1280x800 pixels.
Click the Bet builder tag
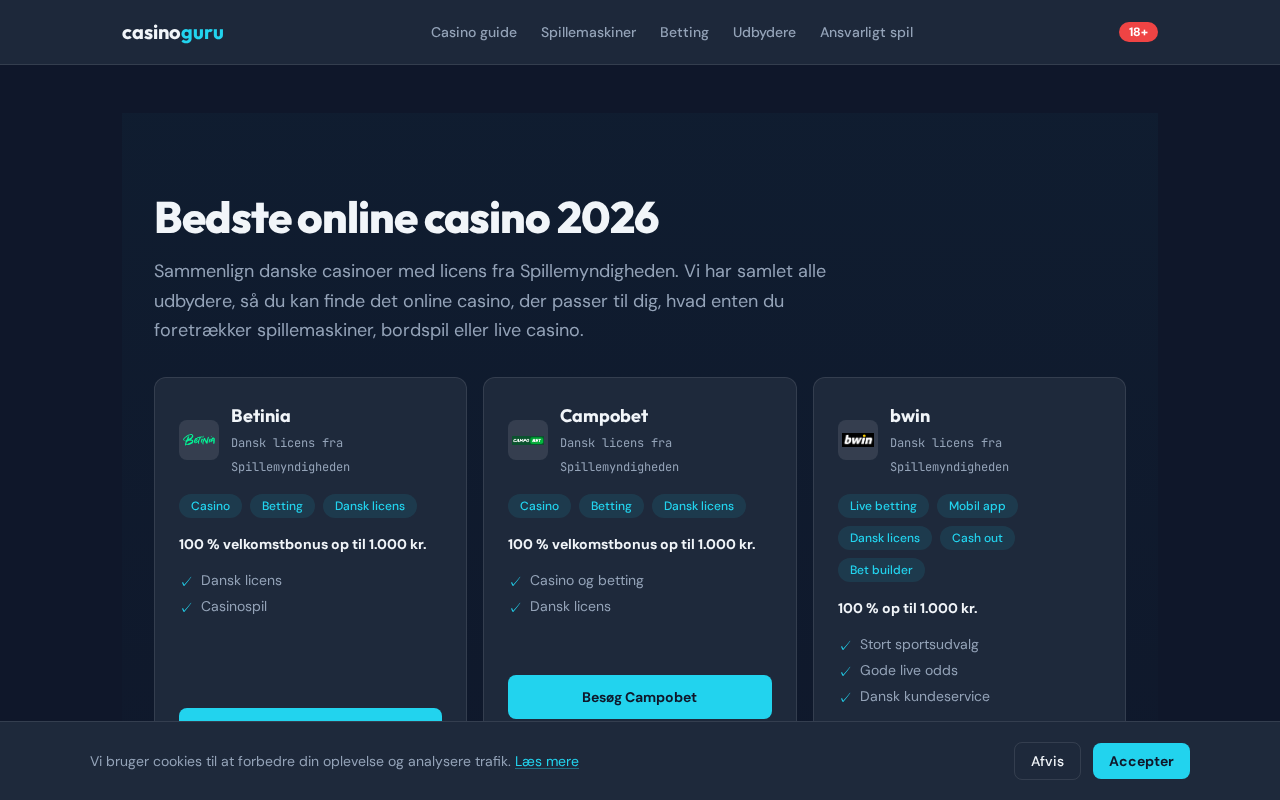click(881, 570)
